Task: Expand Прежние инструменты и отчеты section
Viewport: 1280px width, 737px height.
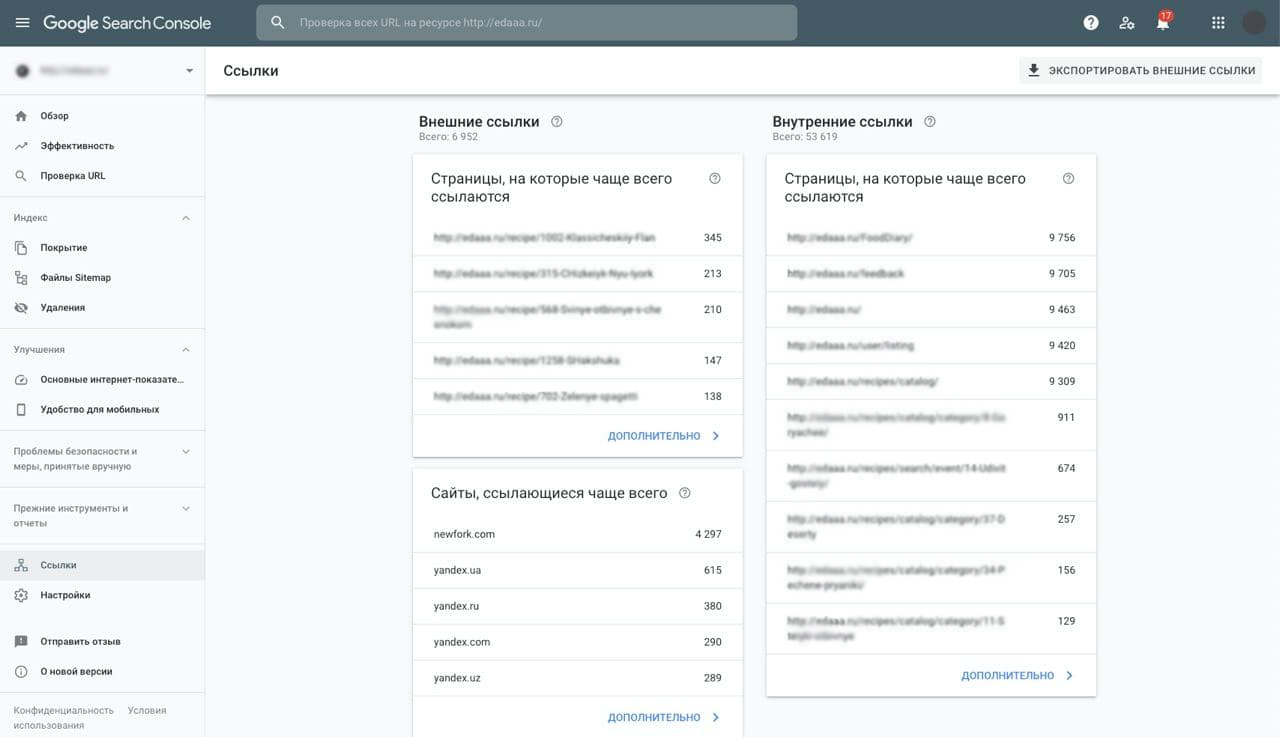Action: [185, 509]
